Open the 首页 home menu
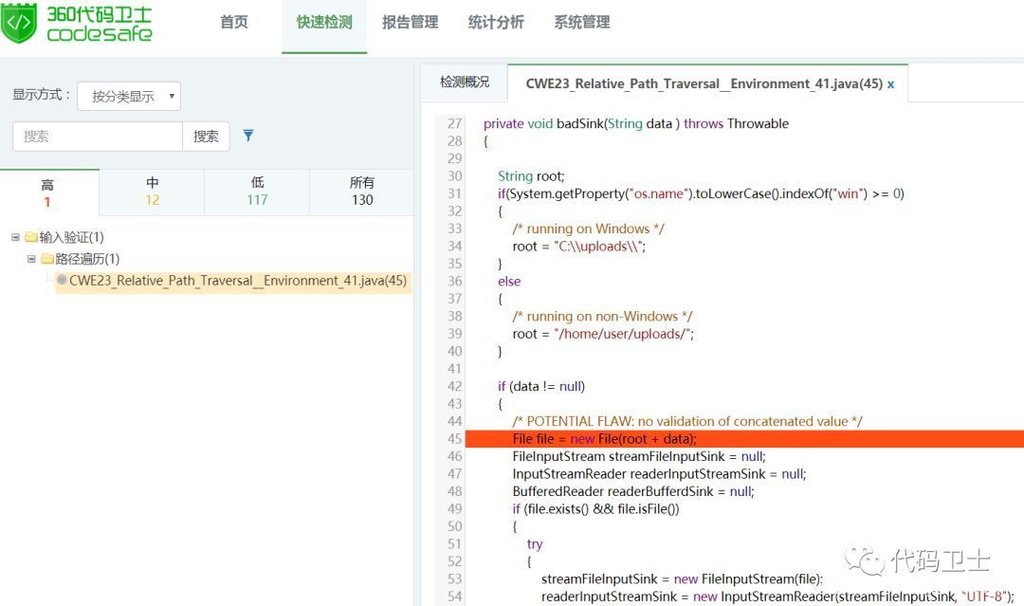The image size is (1024, 606). [234, 22]
